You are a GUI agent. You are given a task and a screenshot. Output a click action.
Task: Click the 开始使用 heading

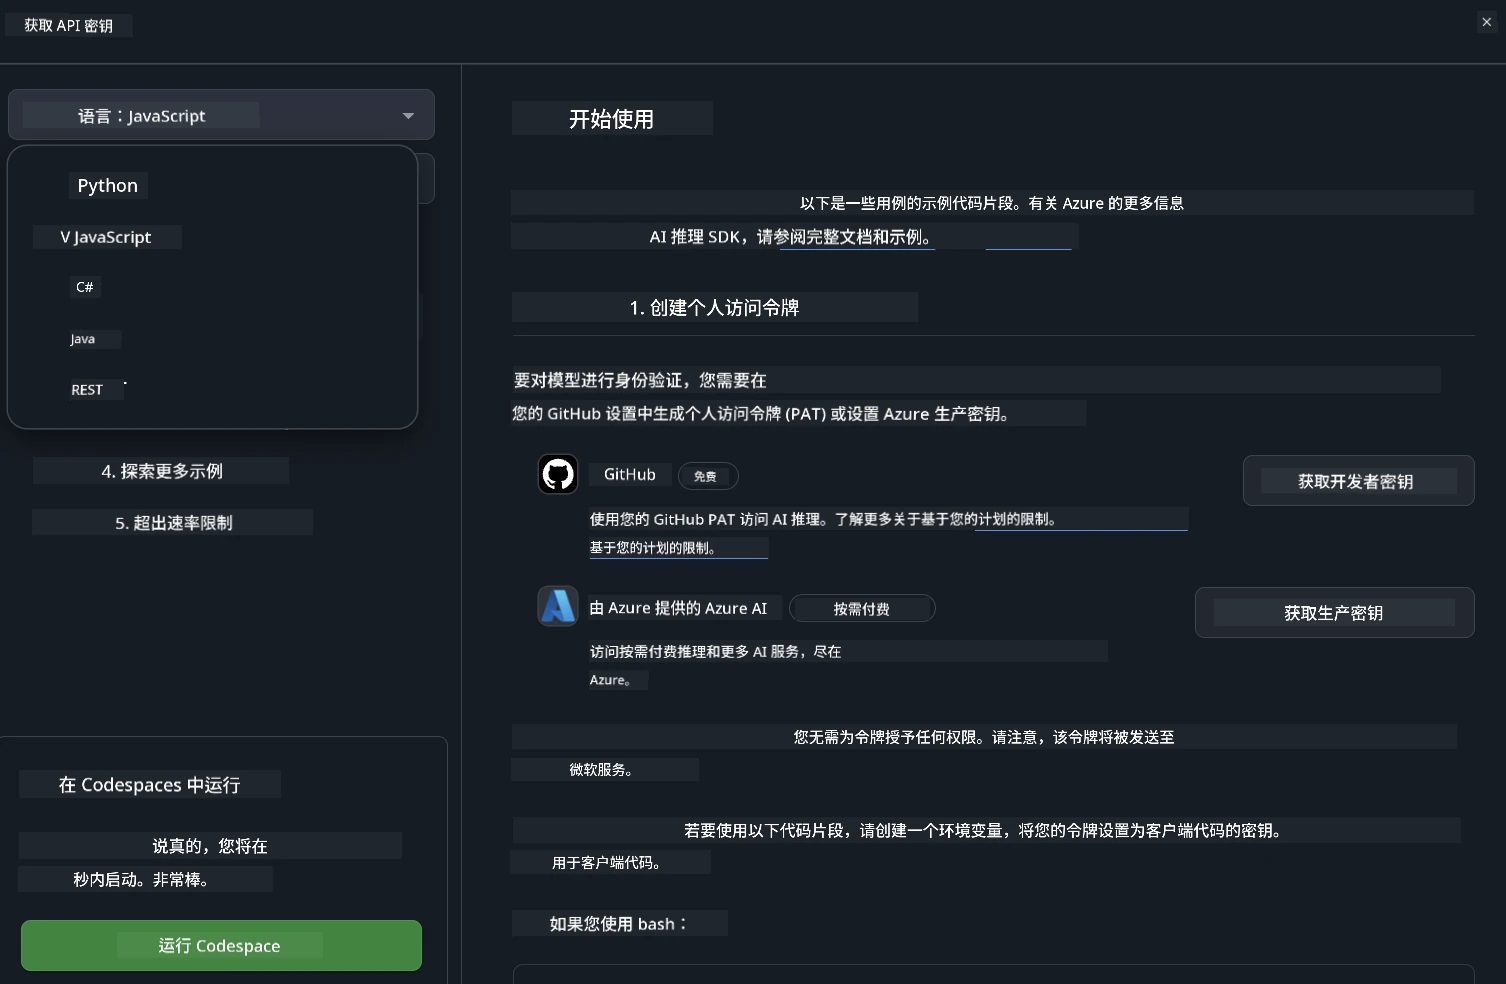(612, 118)
